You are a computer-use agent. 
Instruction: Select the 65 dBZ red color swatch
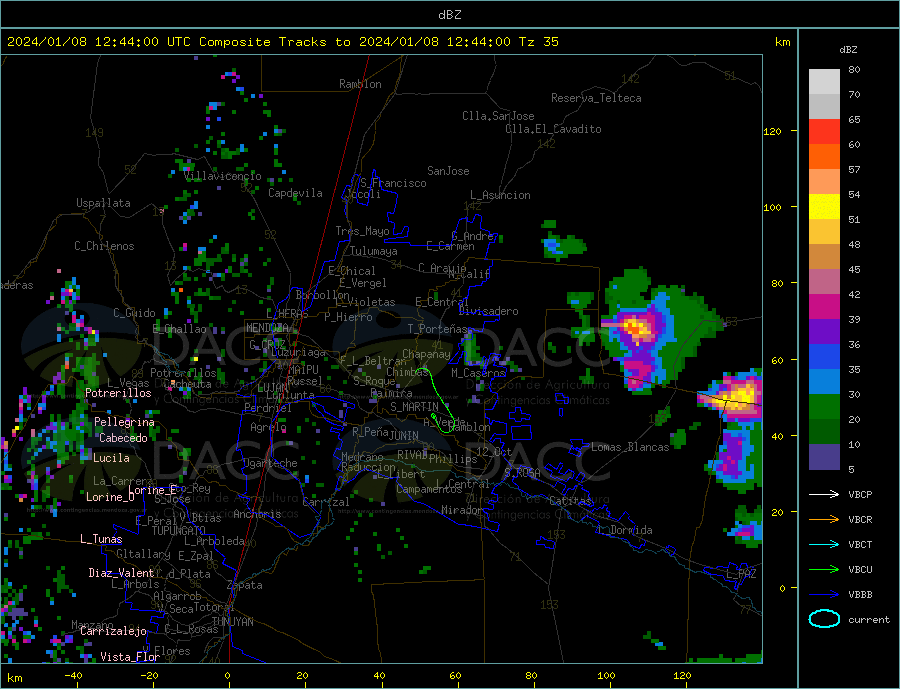pyautogui.click(x=824, y=131)
